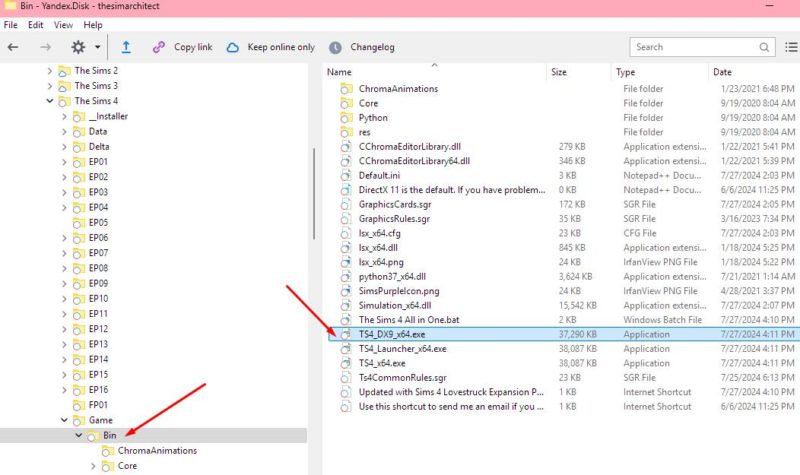This screenshot has width=800, height=475.
Task: Open the Changelog clock icon
Action: point(335,47)
